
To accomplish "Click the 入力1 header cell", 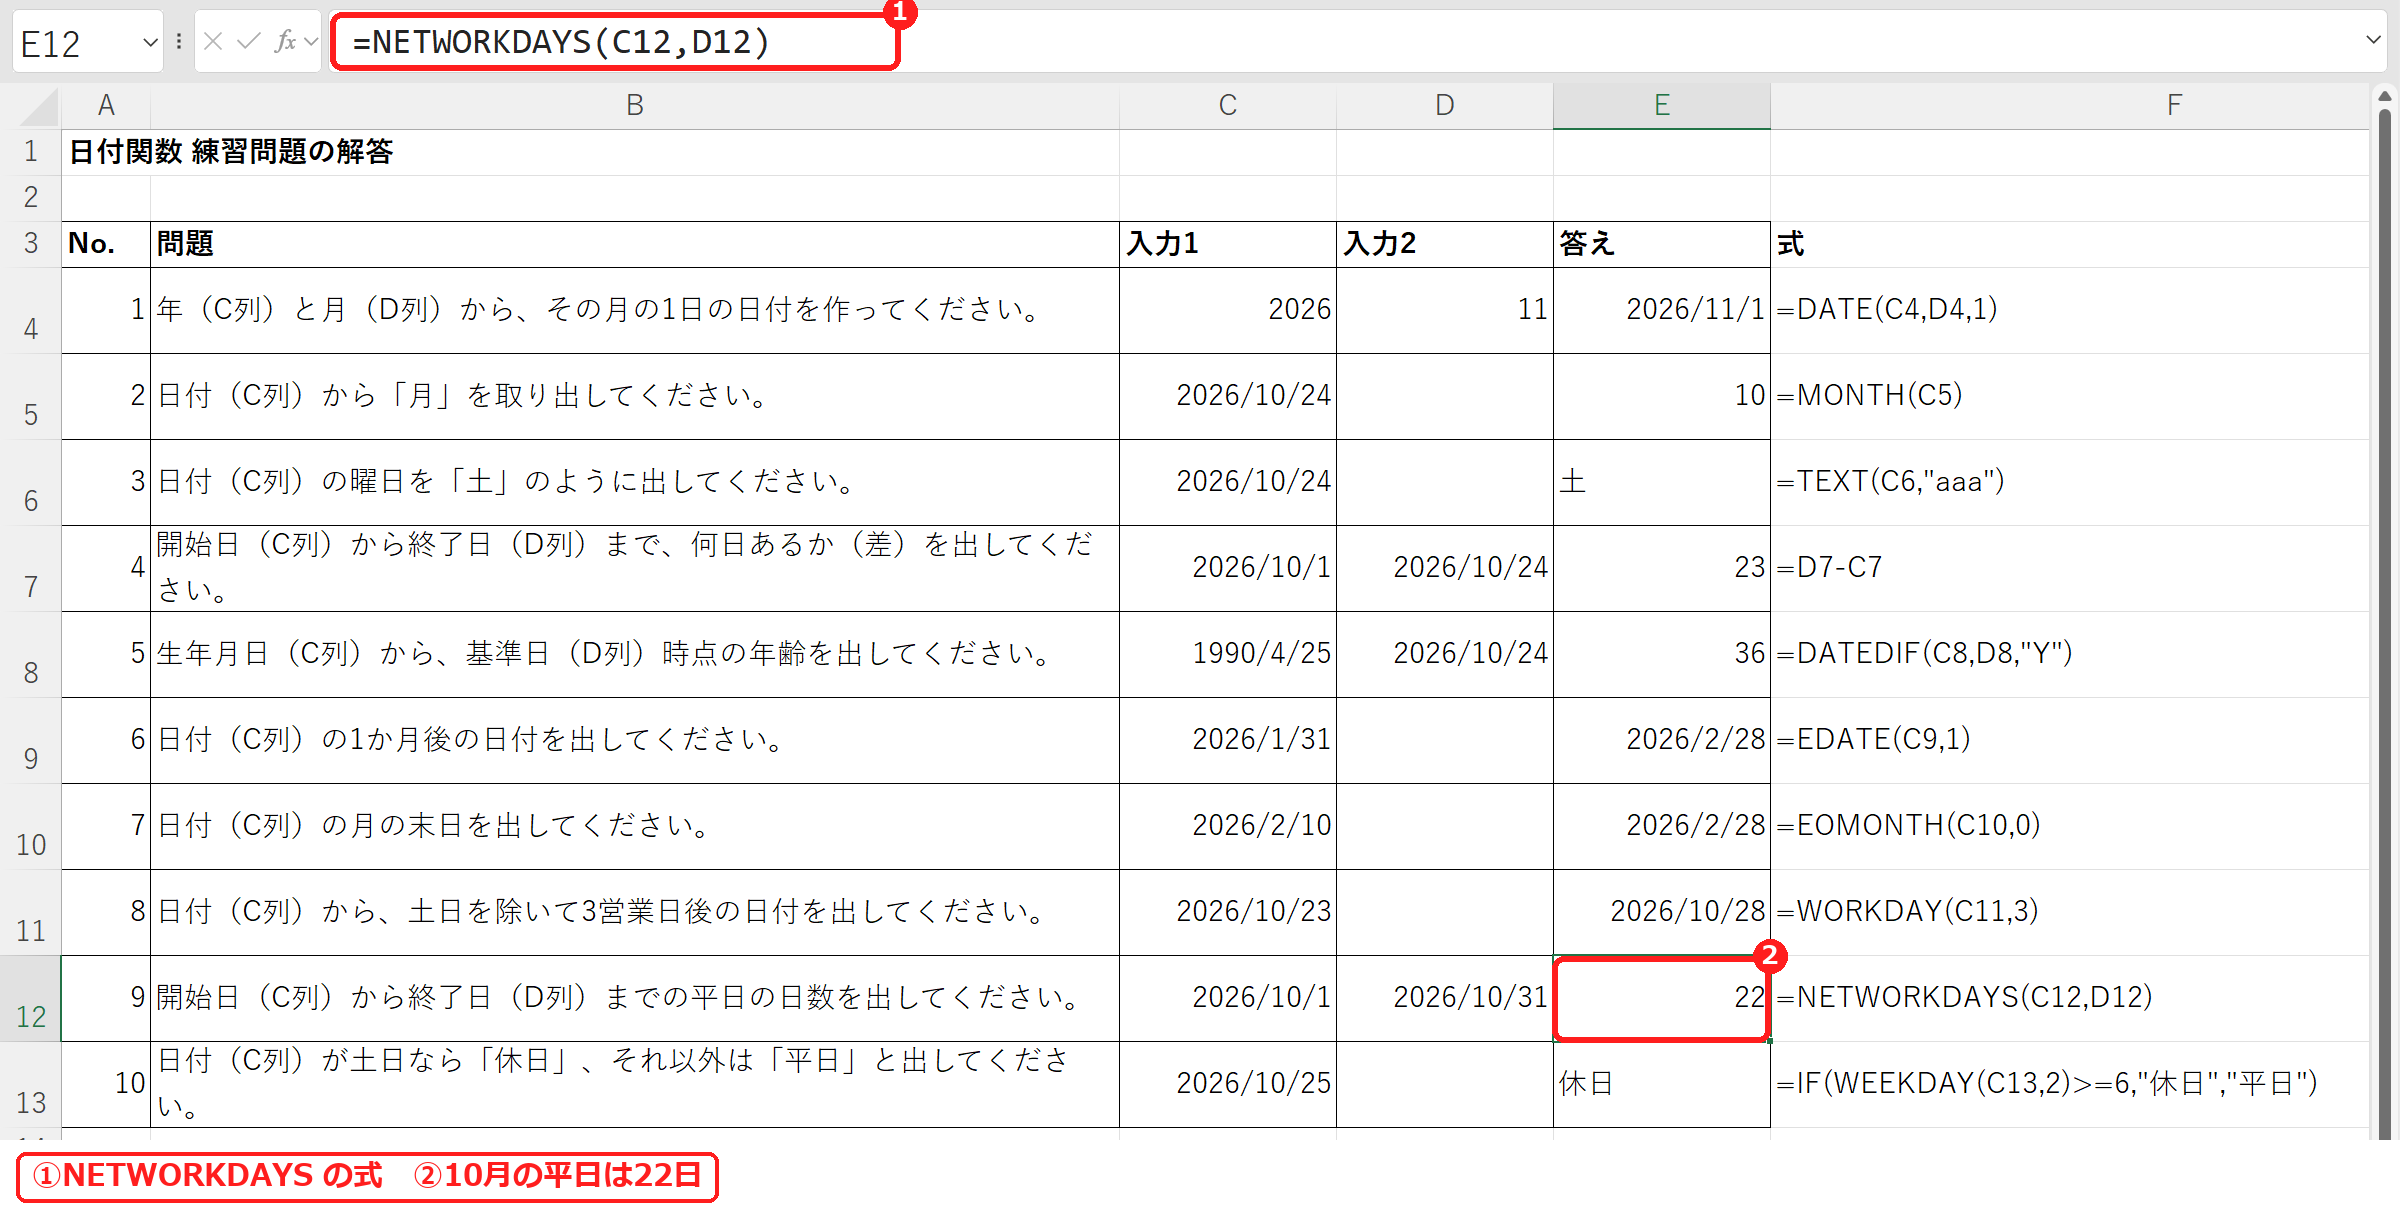I will [x=1228, y=244].
